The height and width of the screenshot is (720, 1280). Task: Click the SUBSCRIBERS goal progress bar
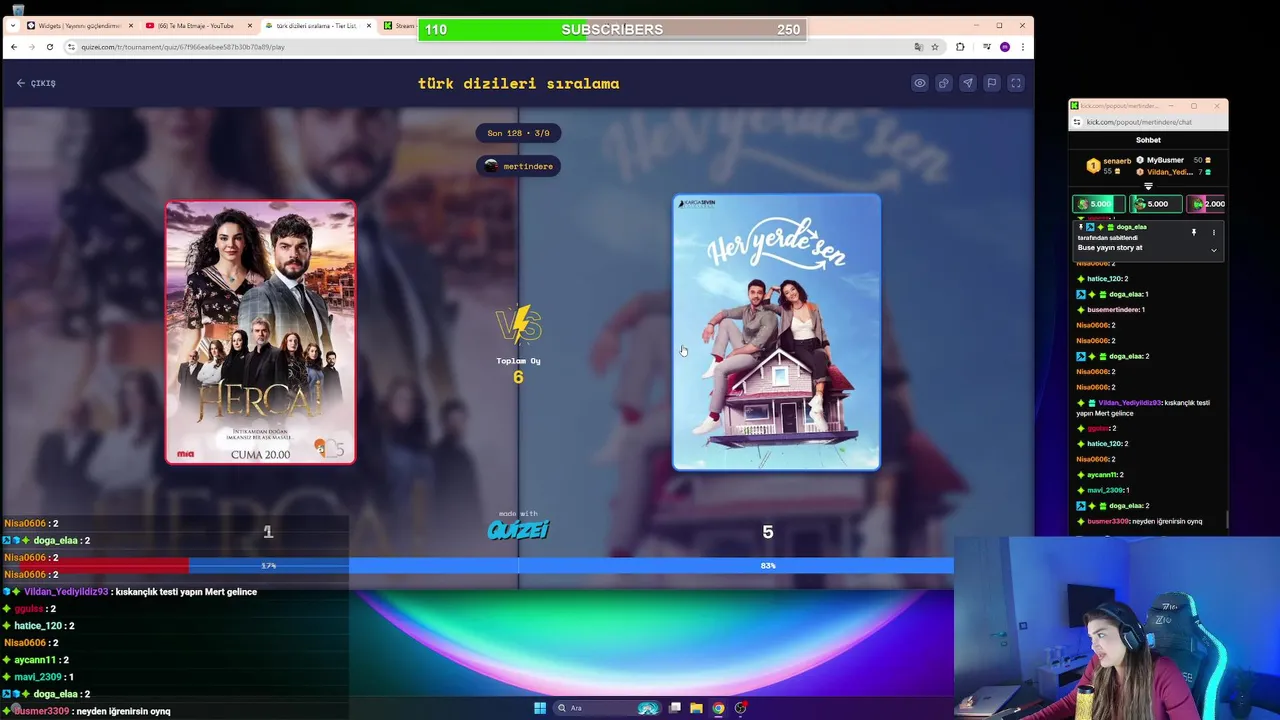coord(612,29)
